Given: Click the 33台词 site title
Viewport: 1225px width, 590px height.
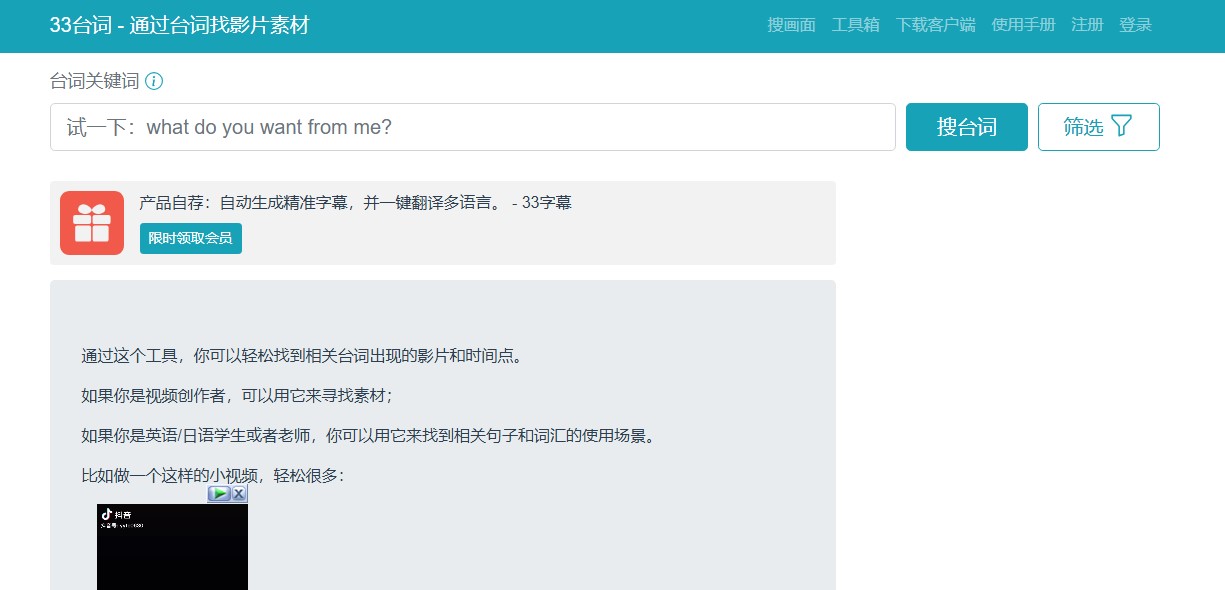Looking at the screenshot, I should (x=180, y=25).
